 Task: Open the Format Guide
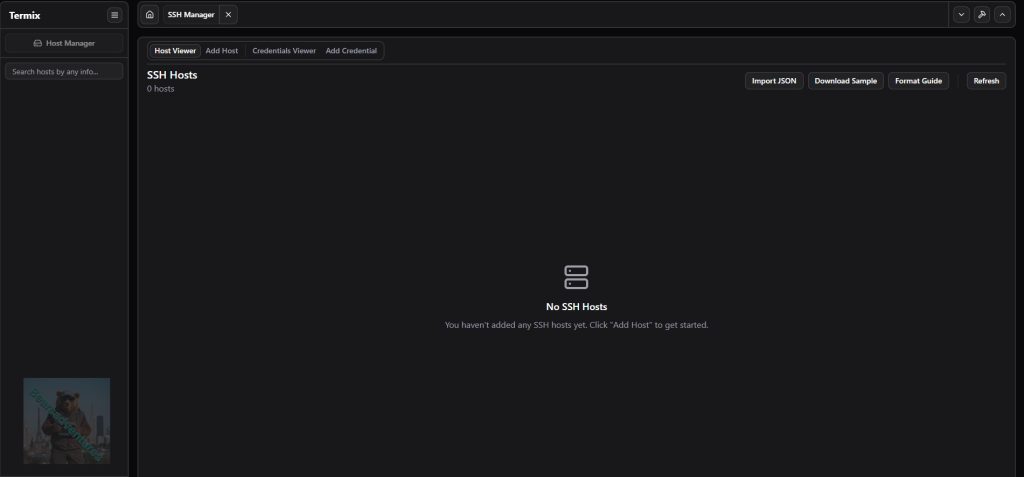(x=918, y=81)
